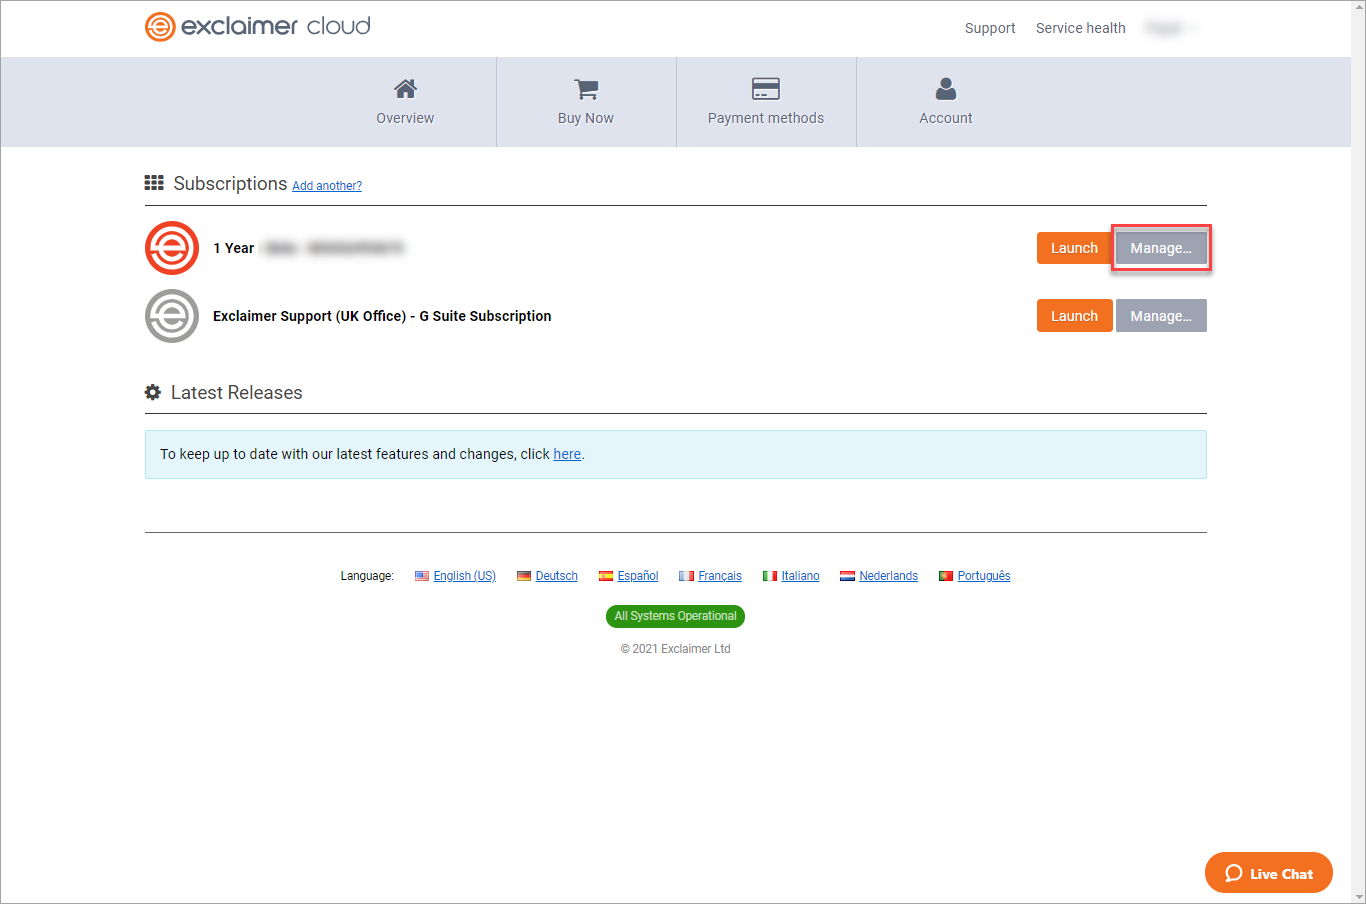
Task: Launch the 1 Year subscription
Action: pyautogui.click(x=1074, y=248)
